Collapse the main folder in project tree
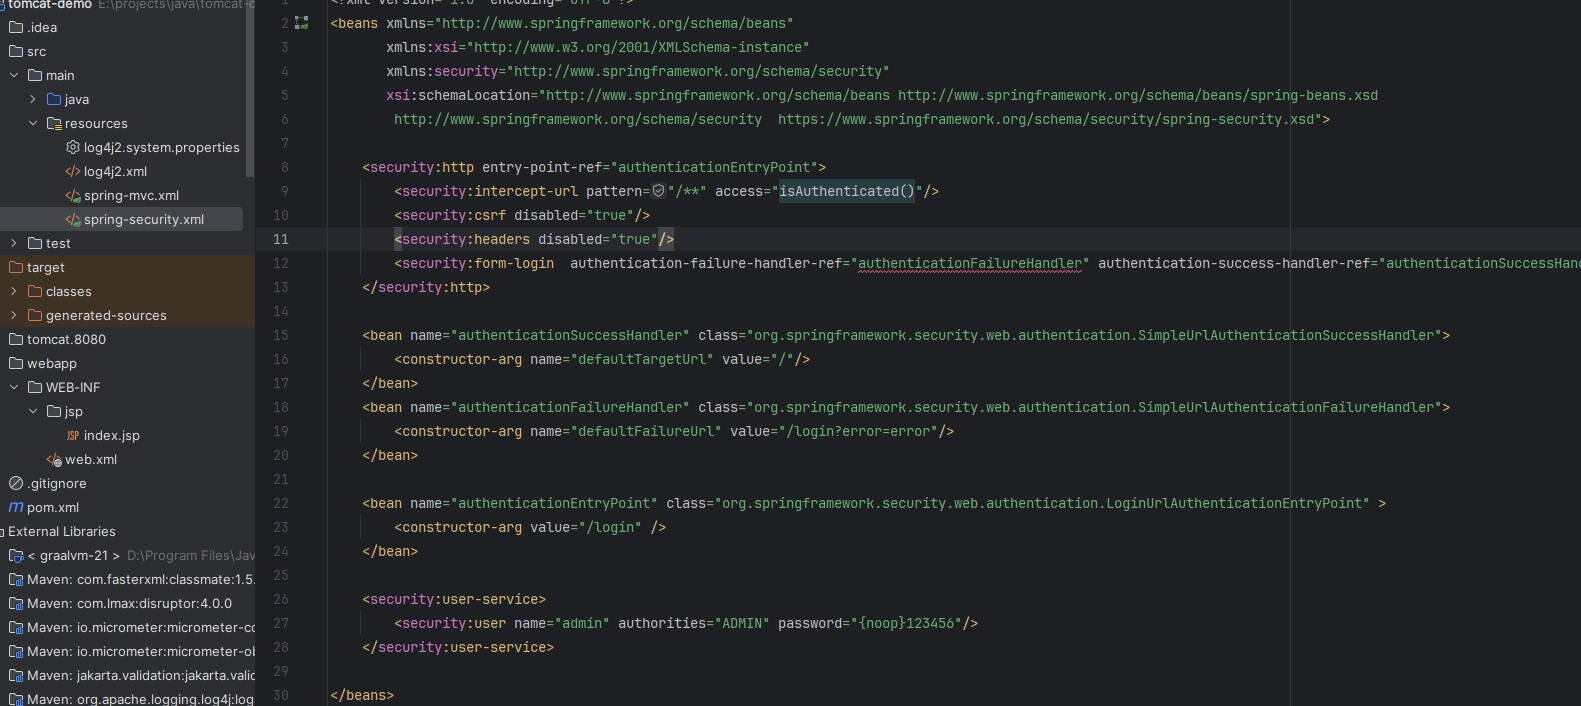 [x=14, y=75]
